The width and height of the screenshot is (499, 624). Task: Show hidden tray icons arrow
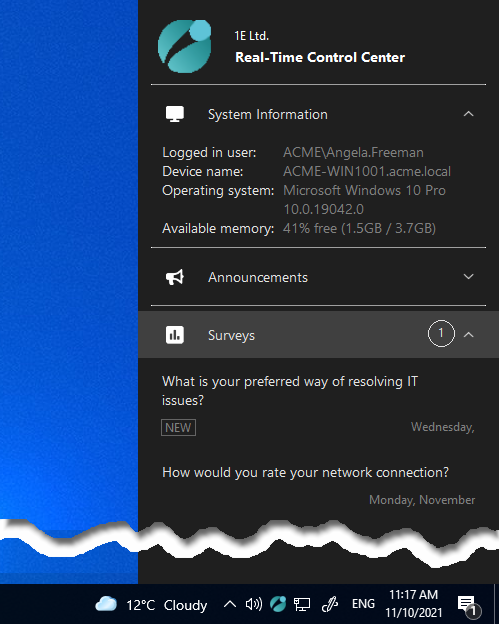coord(230,604)
